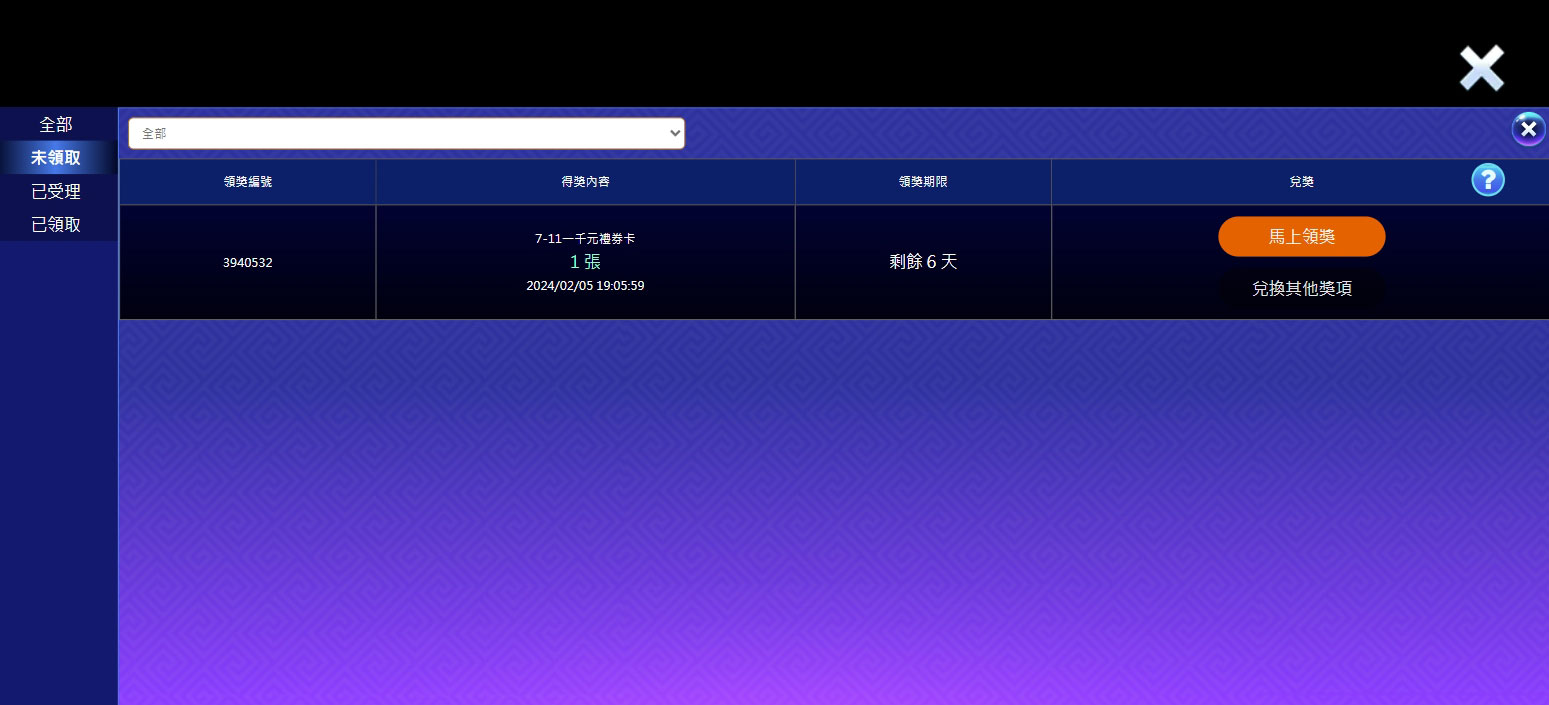Screen dimensions: 1549x705
Task: Click the green 1 張 quantity text
Action: coord(585,262)
